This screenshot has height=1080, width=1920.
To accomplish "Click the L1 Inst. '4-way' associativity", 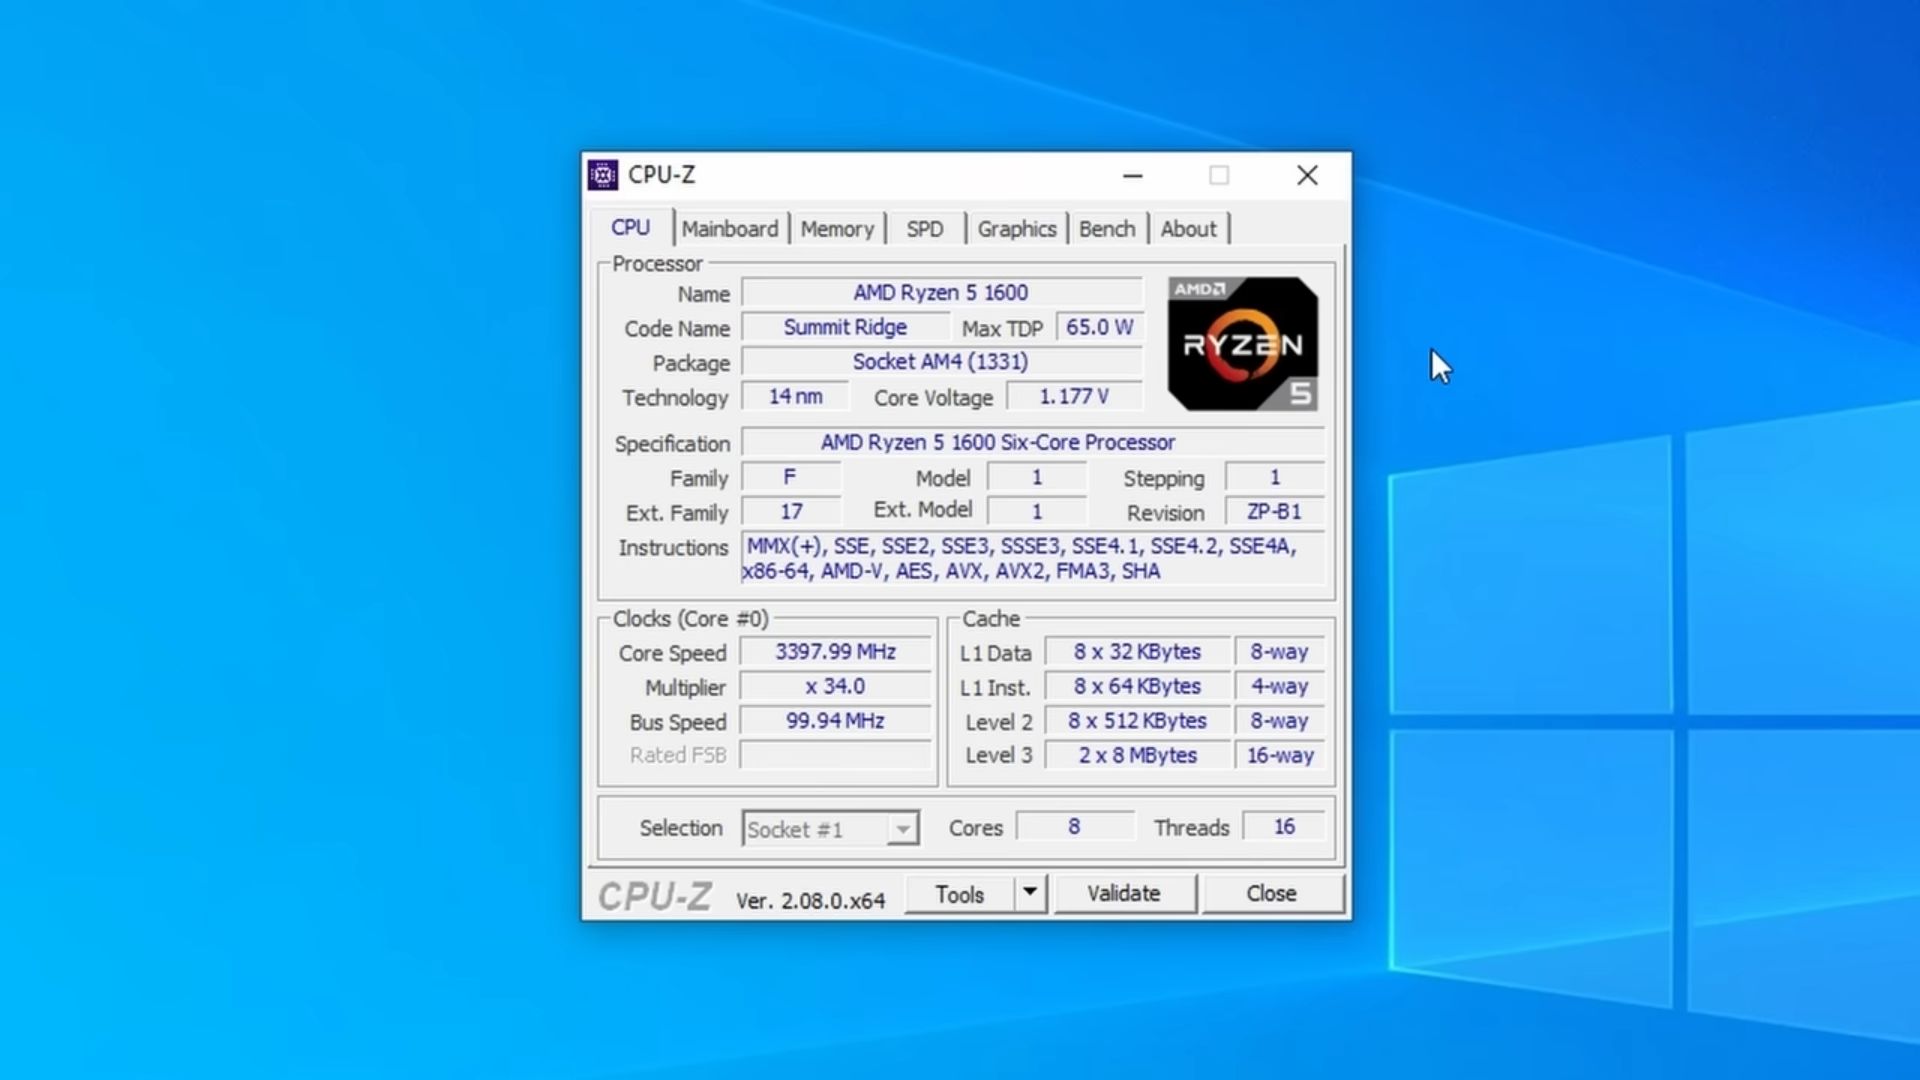I will coord(1280,687).
